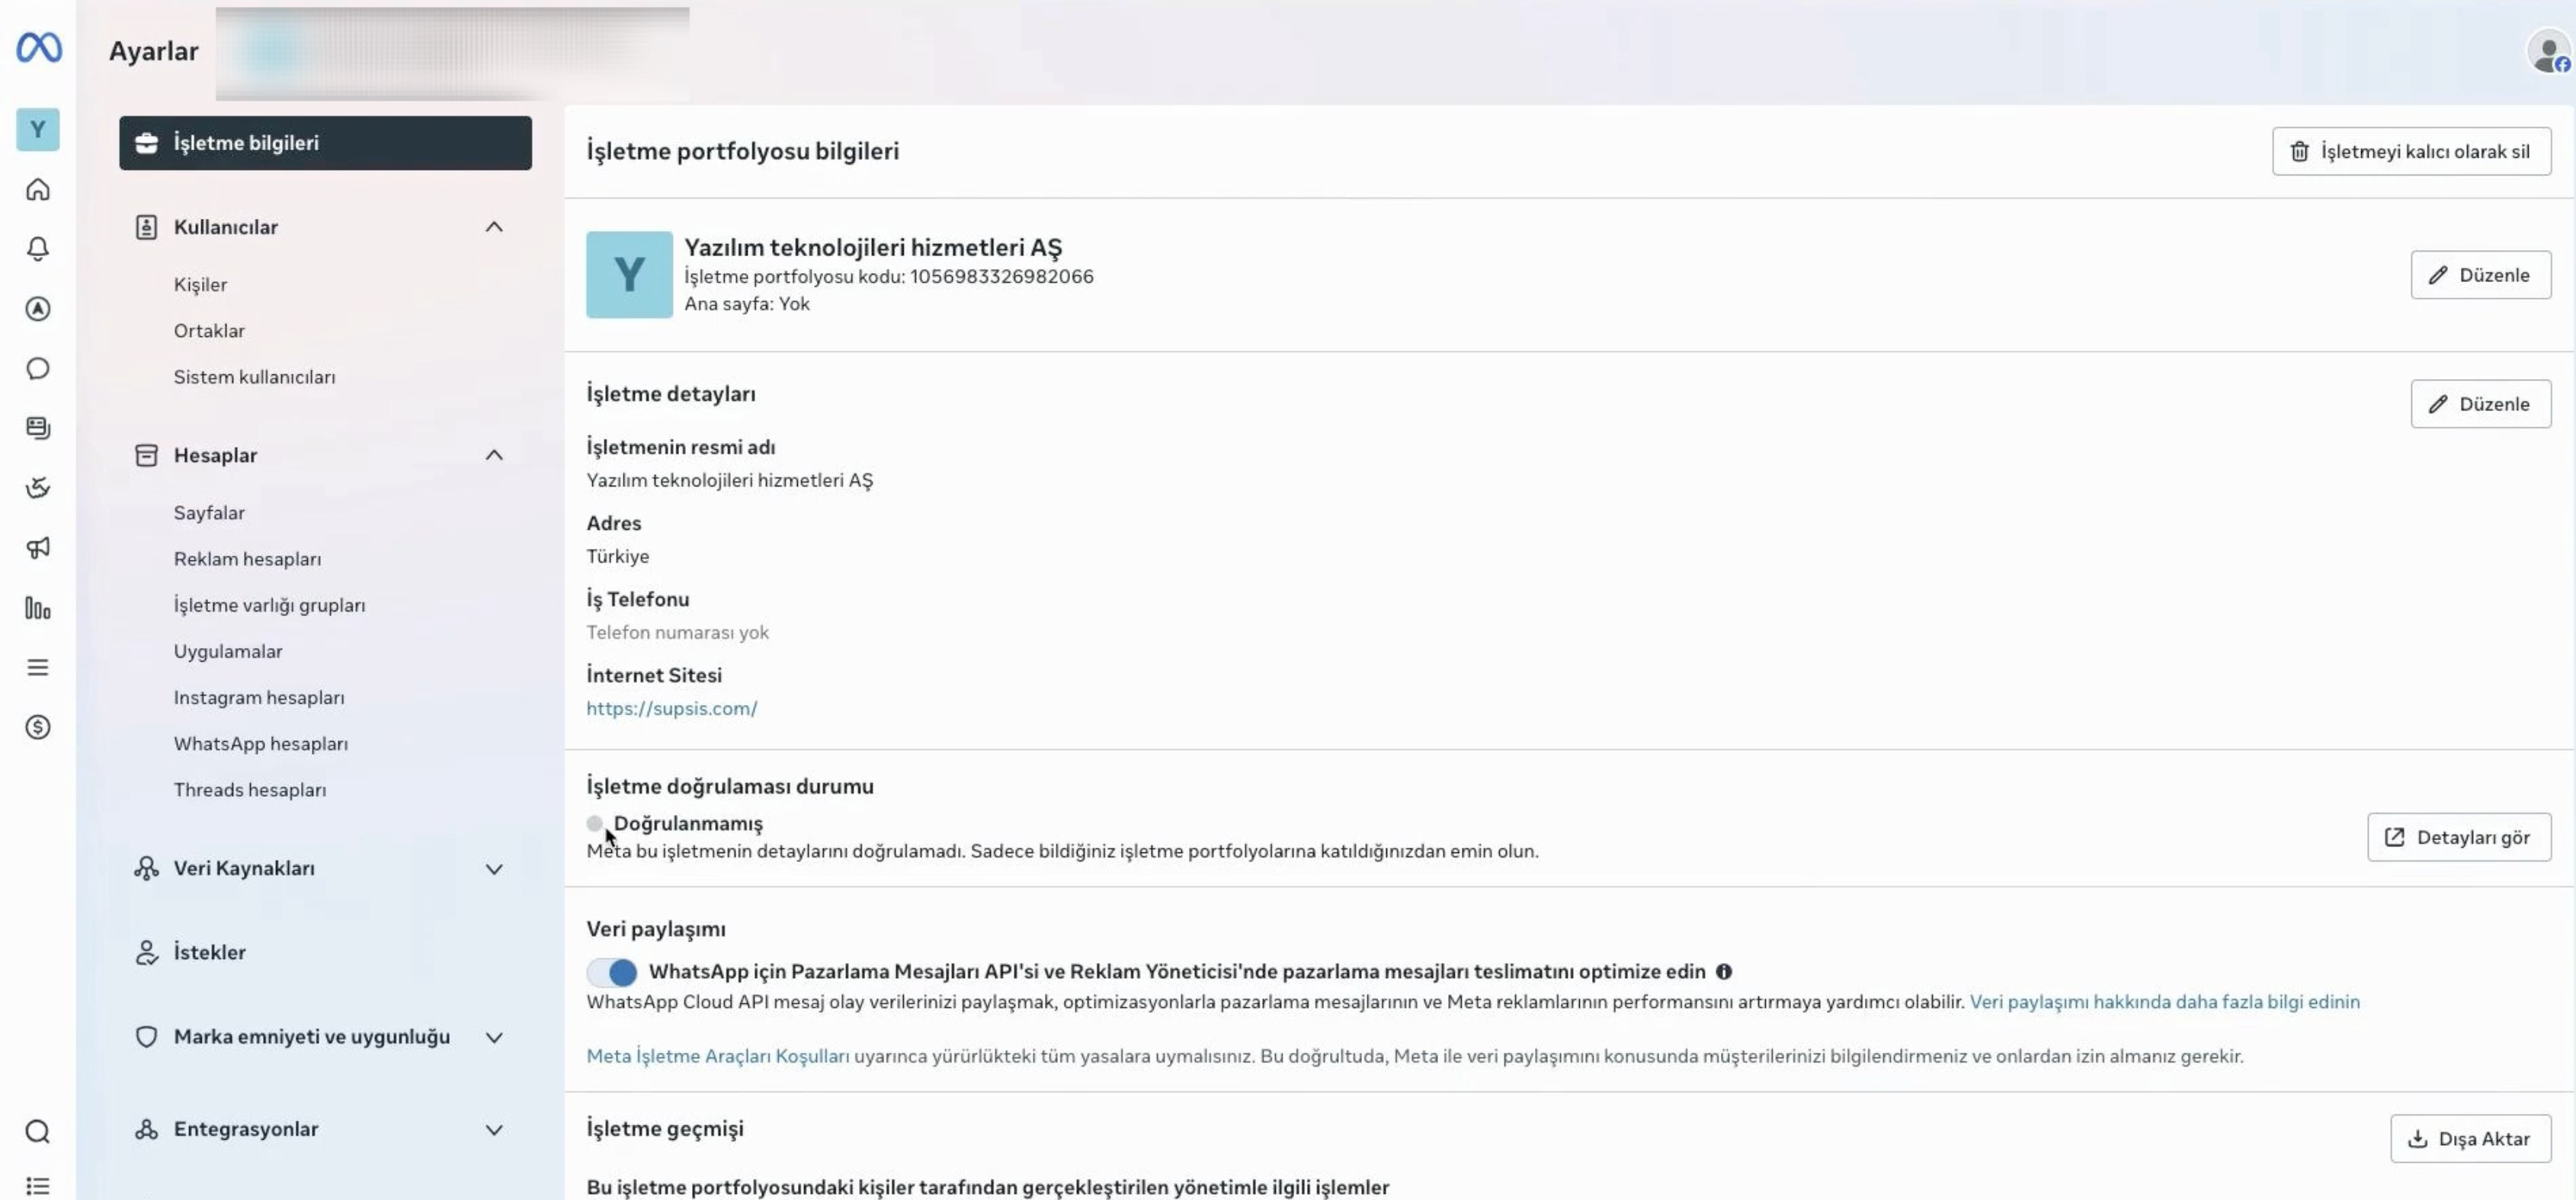Image resolution: width=2576 pixels, height=1200 pixels.
Task: Expand the Veri Kaynakları section
Action: 494,869
